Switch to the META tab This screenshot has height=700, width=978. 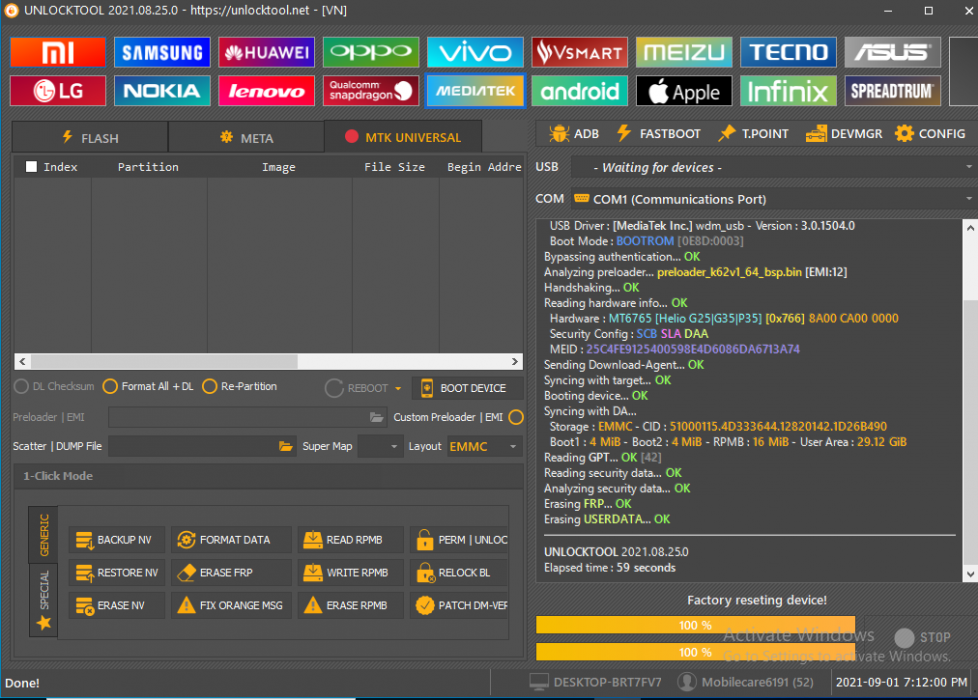[x=246, y=137]
